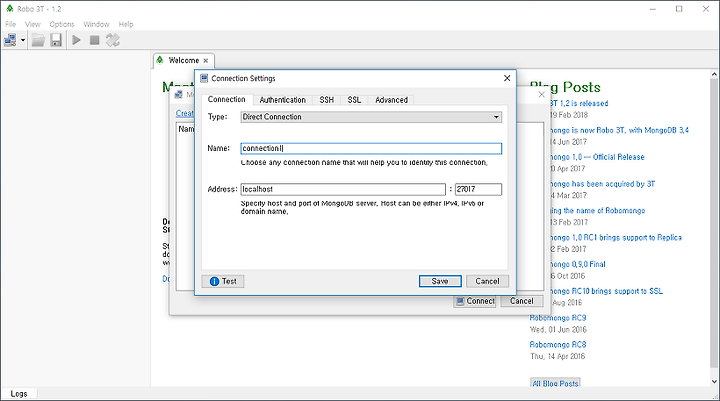Switch to the Advanced tab
The height and width of the screenshot is (401, 720).
[x=391, y=100]
